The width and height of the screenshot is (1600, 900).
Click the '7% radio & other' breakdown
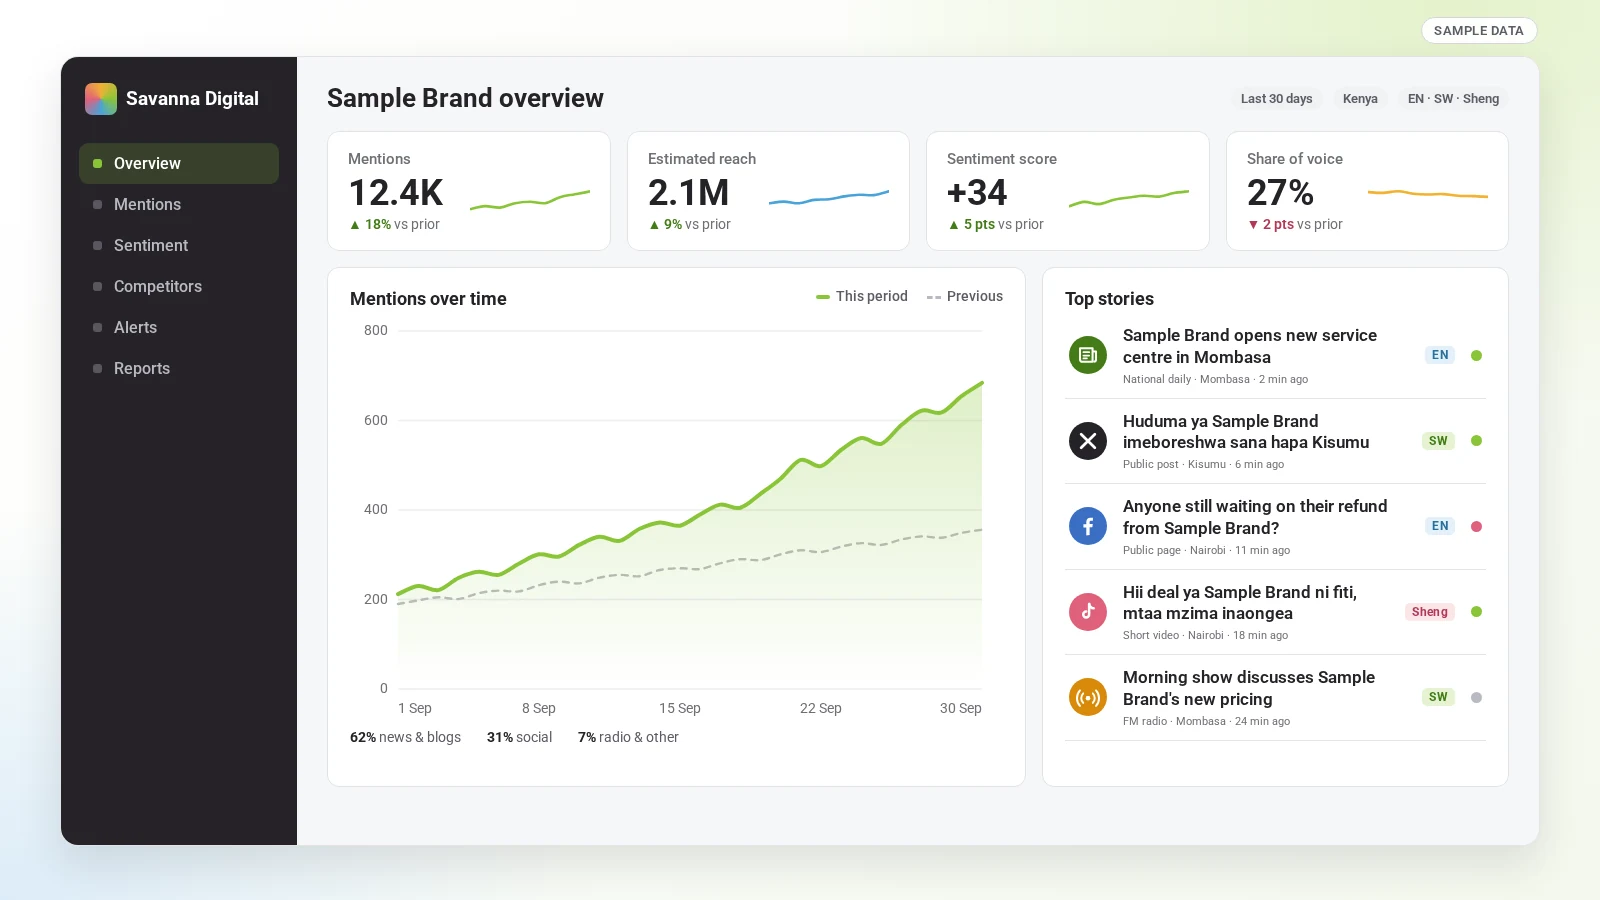click(x=628, y=737)
